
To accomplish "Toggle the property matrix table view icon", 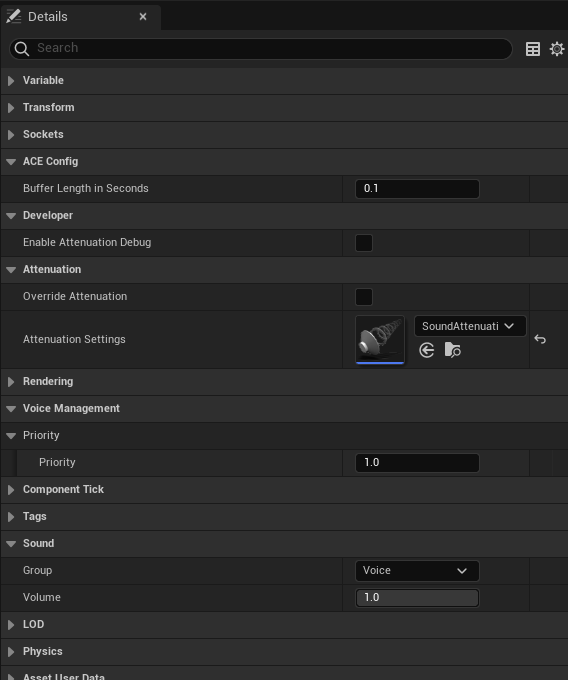I will coord(533,49).
